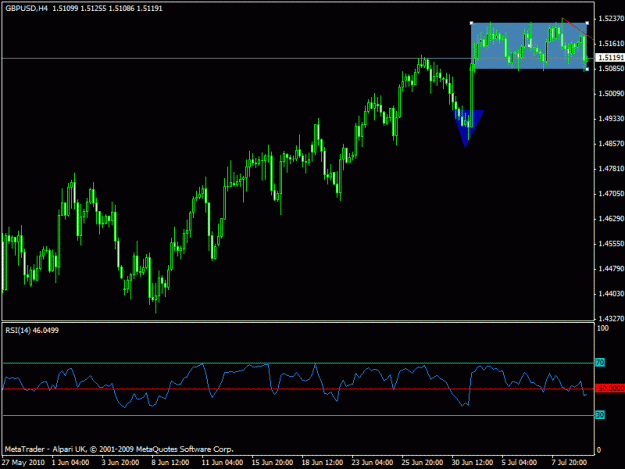Click the 1.47050 price scale value

point(611,194)
